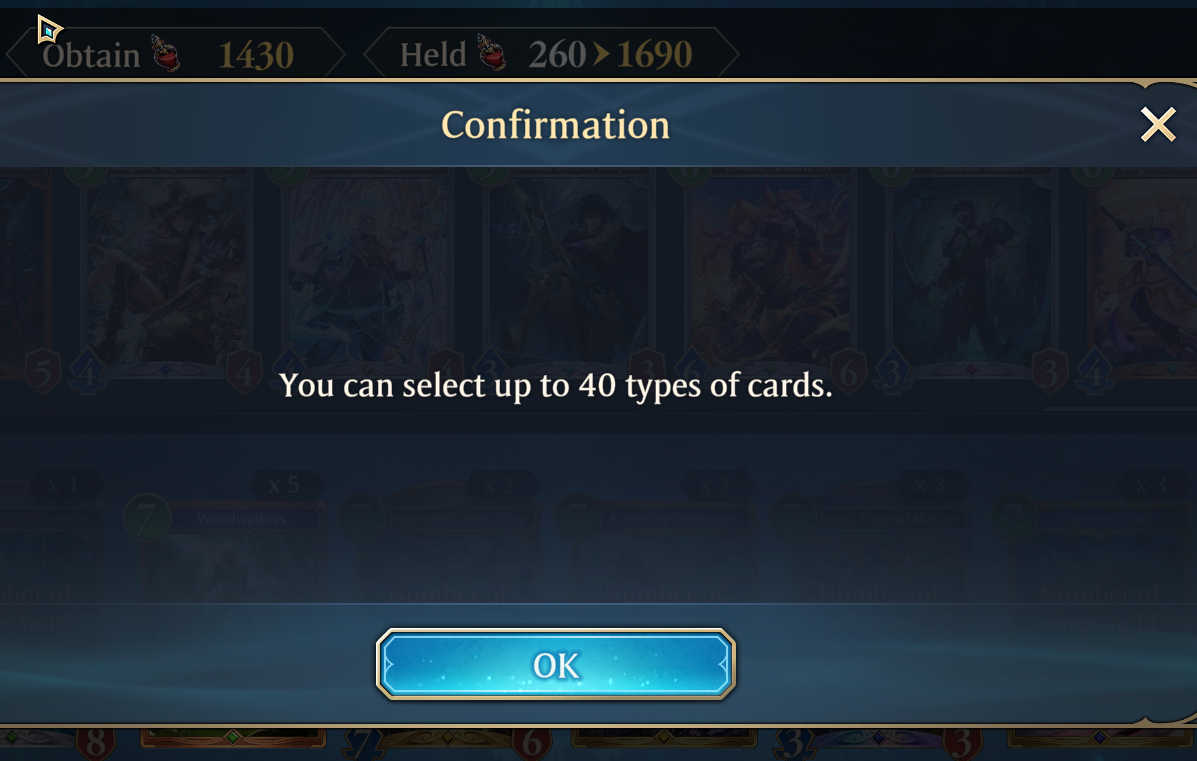
Task: Click the vial icon beside Obtain
Action: click(166, 53)
